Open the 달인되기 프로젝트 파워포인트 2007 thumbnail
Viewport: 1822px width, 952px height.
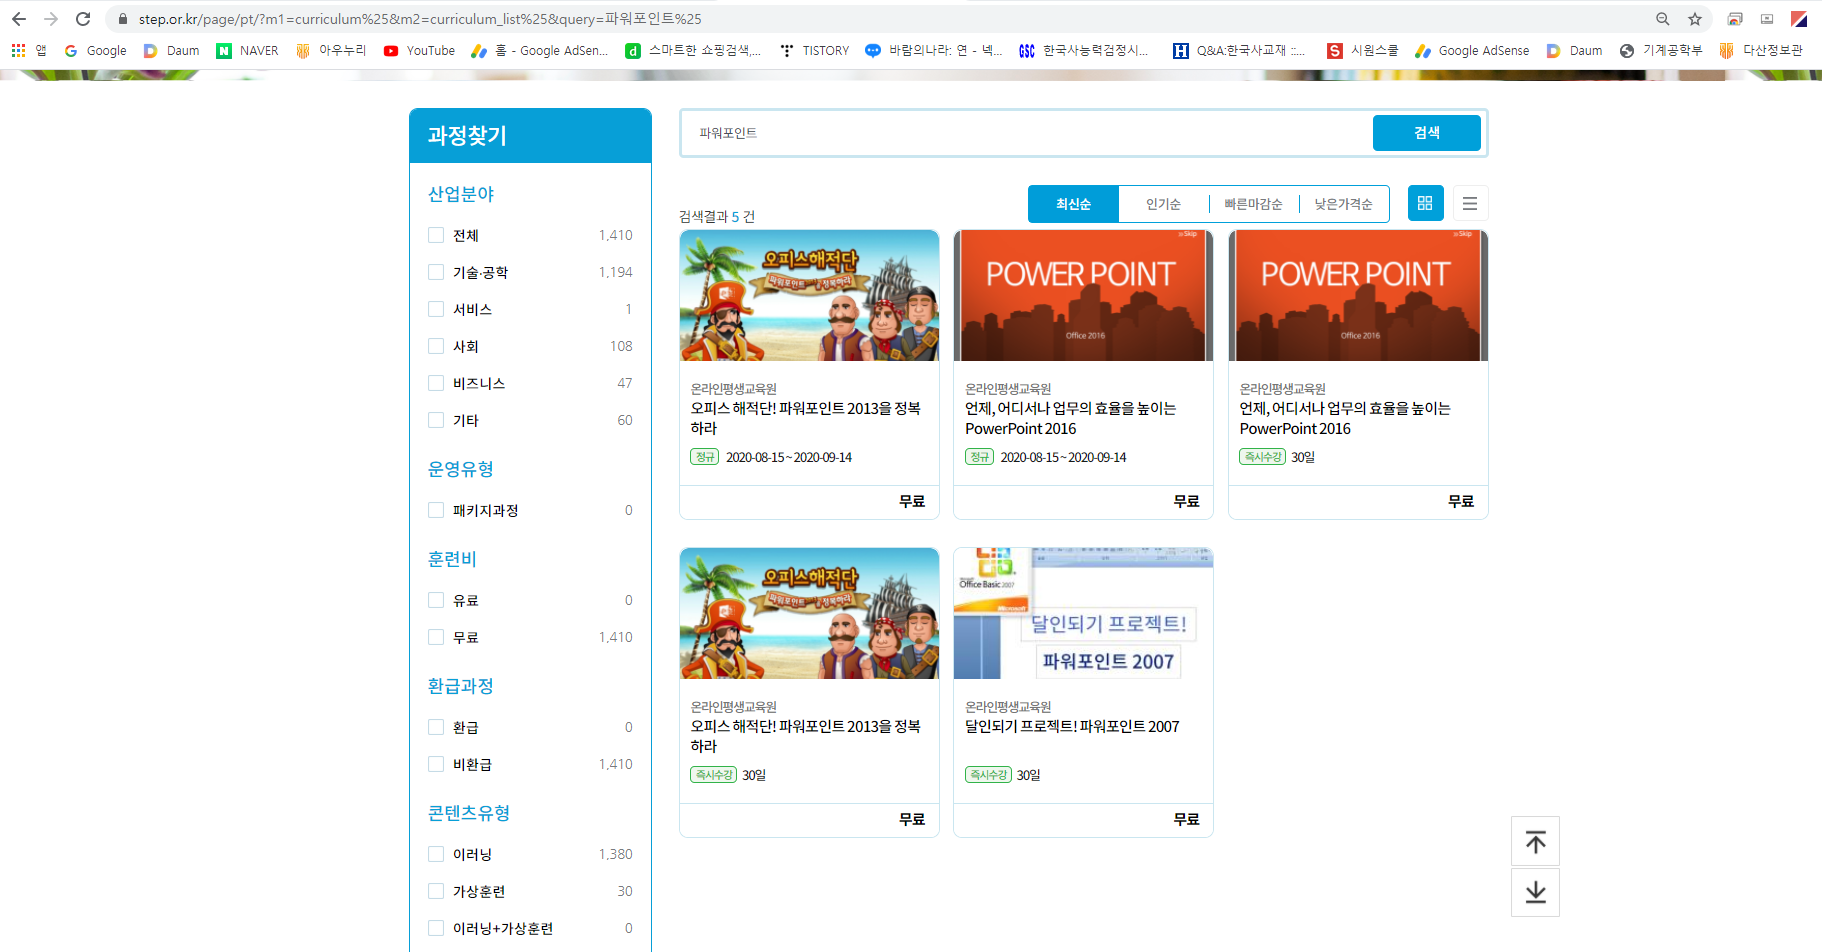tap(1083, 614)
